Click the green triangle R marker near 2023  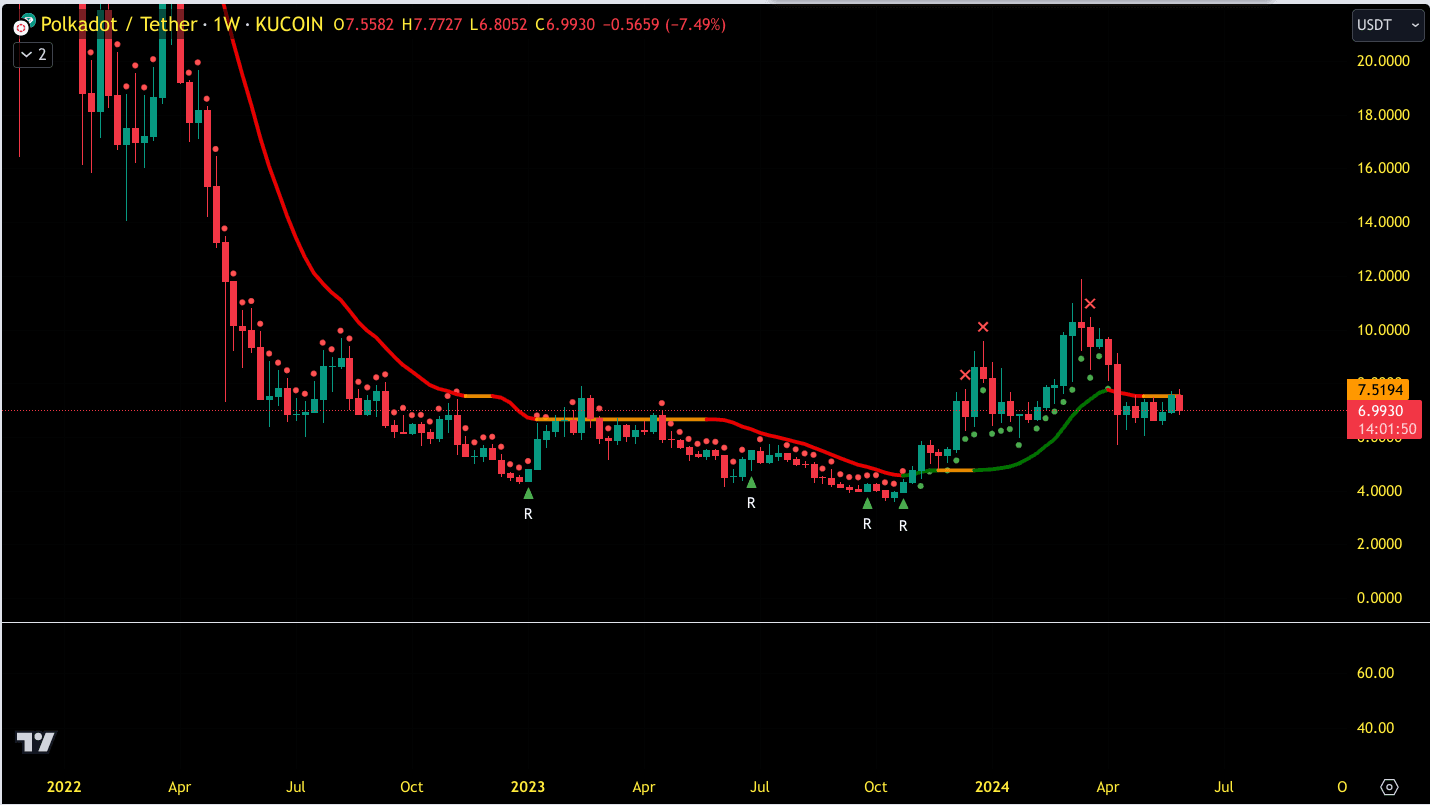pyautogui.click(x=528, y=493)
